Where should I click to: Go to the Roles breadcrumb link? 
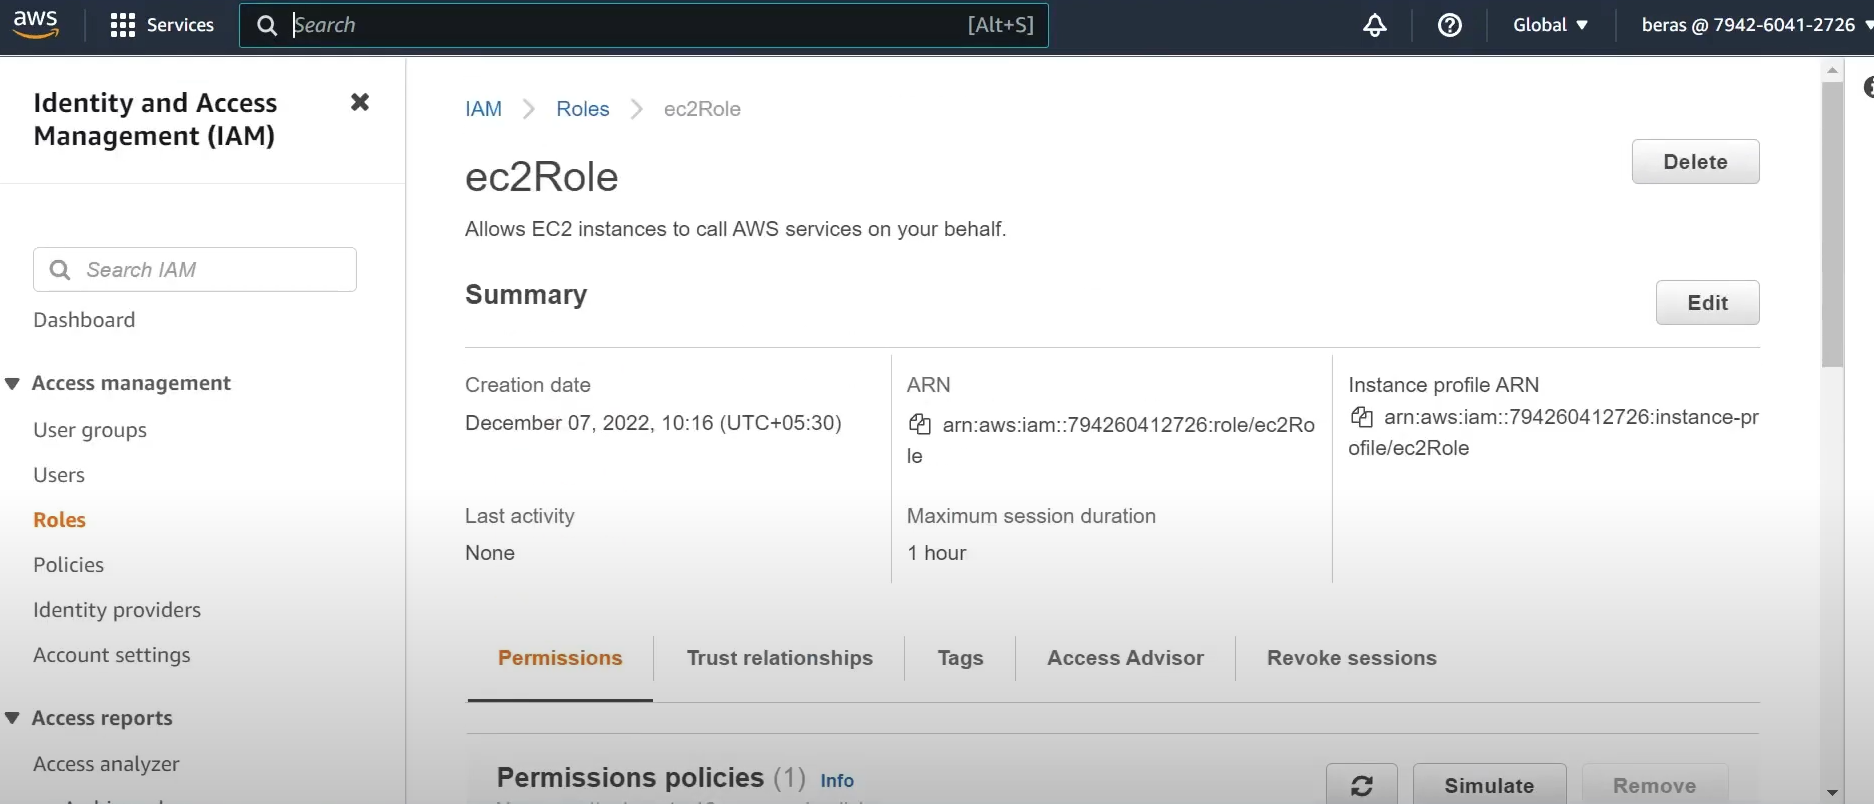pos(582,109)
